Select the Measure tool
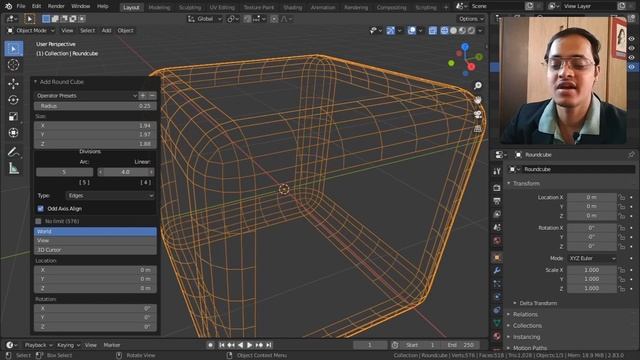 pos(13,168)
